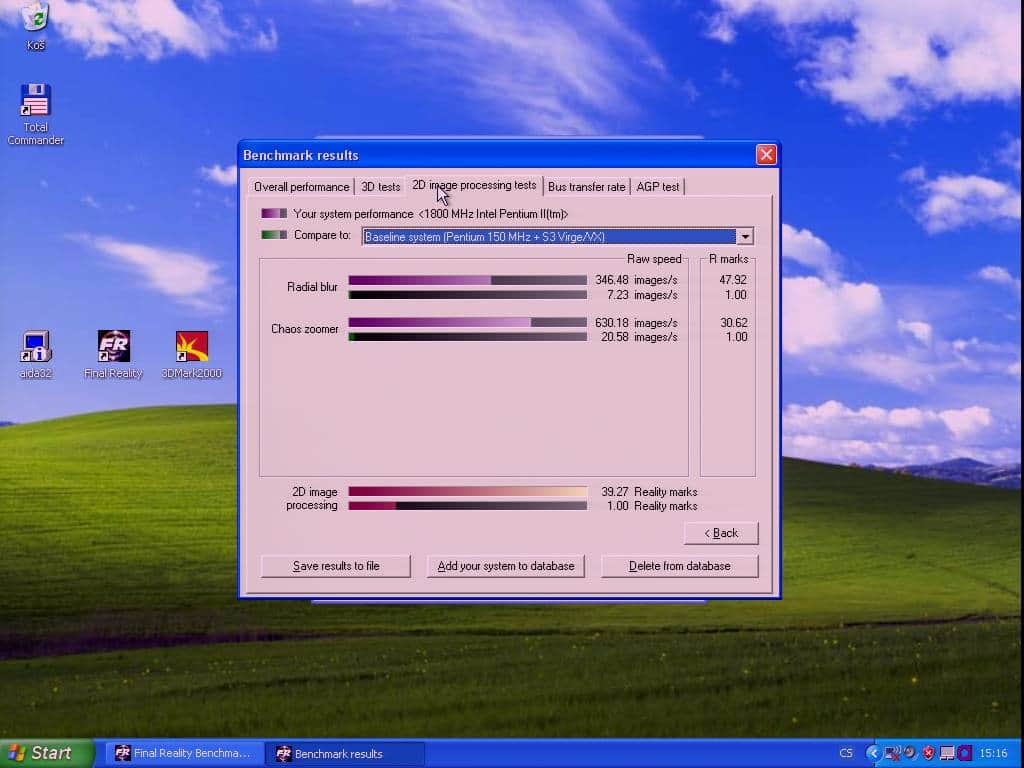This screenshot has height=768, width=1024.
Task: Open the Compare to dropdown arrow
Action: point(744,236)
